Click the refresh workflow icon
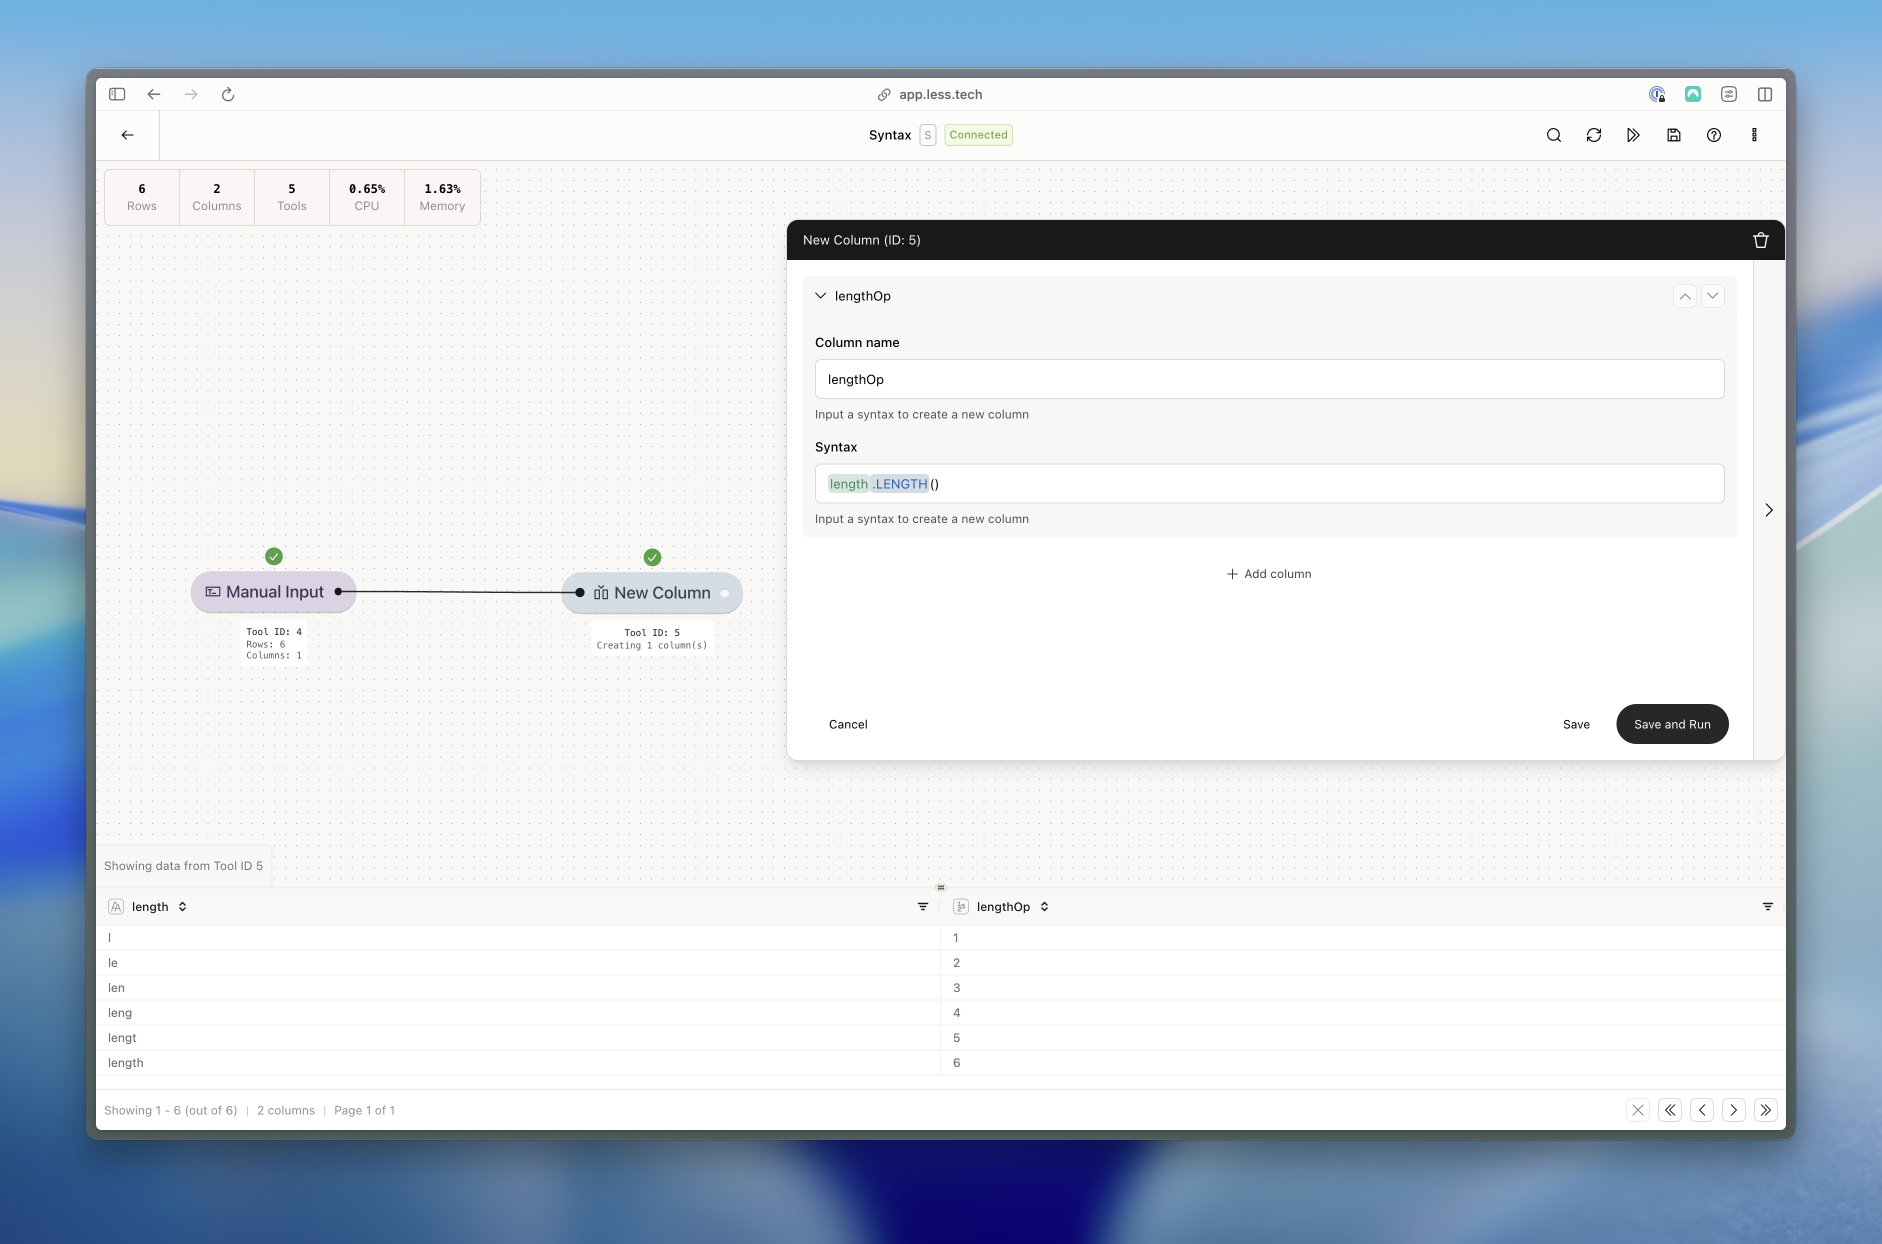1882x1244 pixels. click(1594, 135)
